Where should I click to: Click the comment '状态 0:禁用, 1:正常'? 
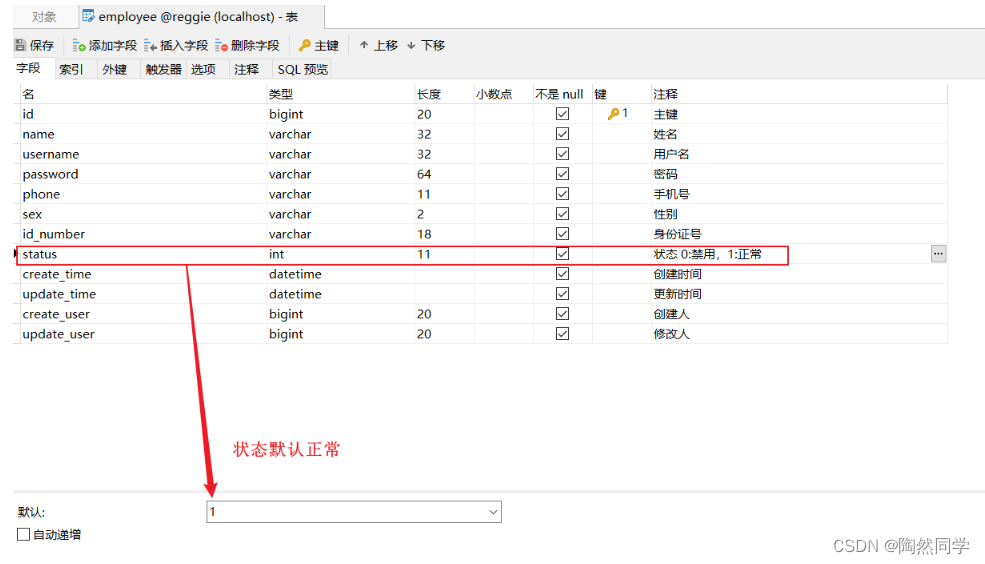[x=707, y=254]
